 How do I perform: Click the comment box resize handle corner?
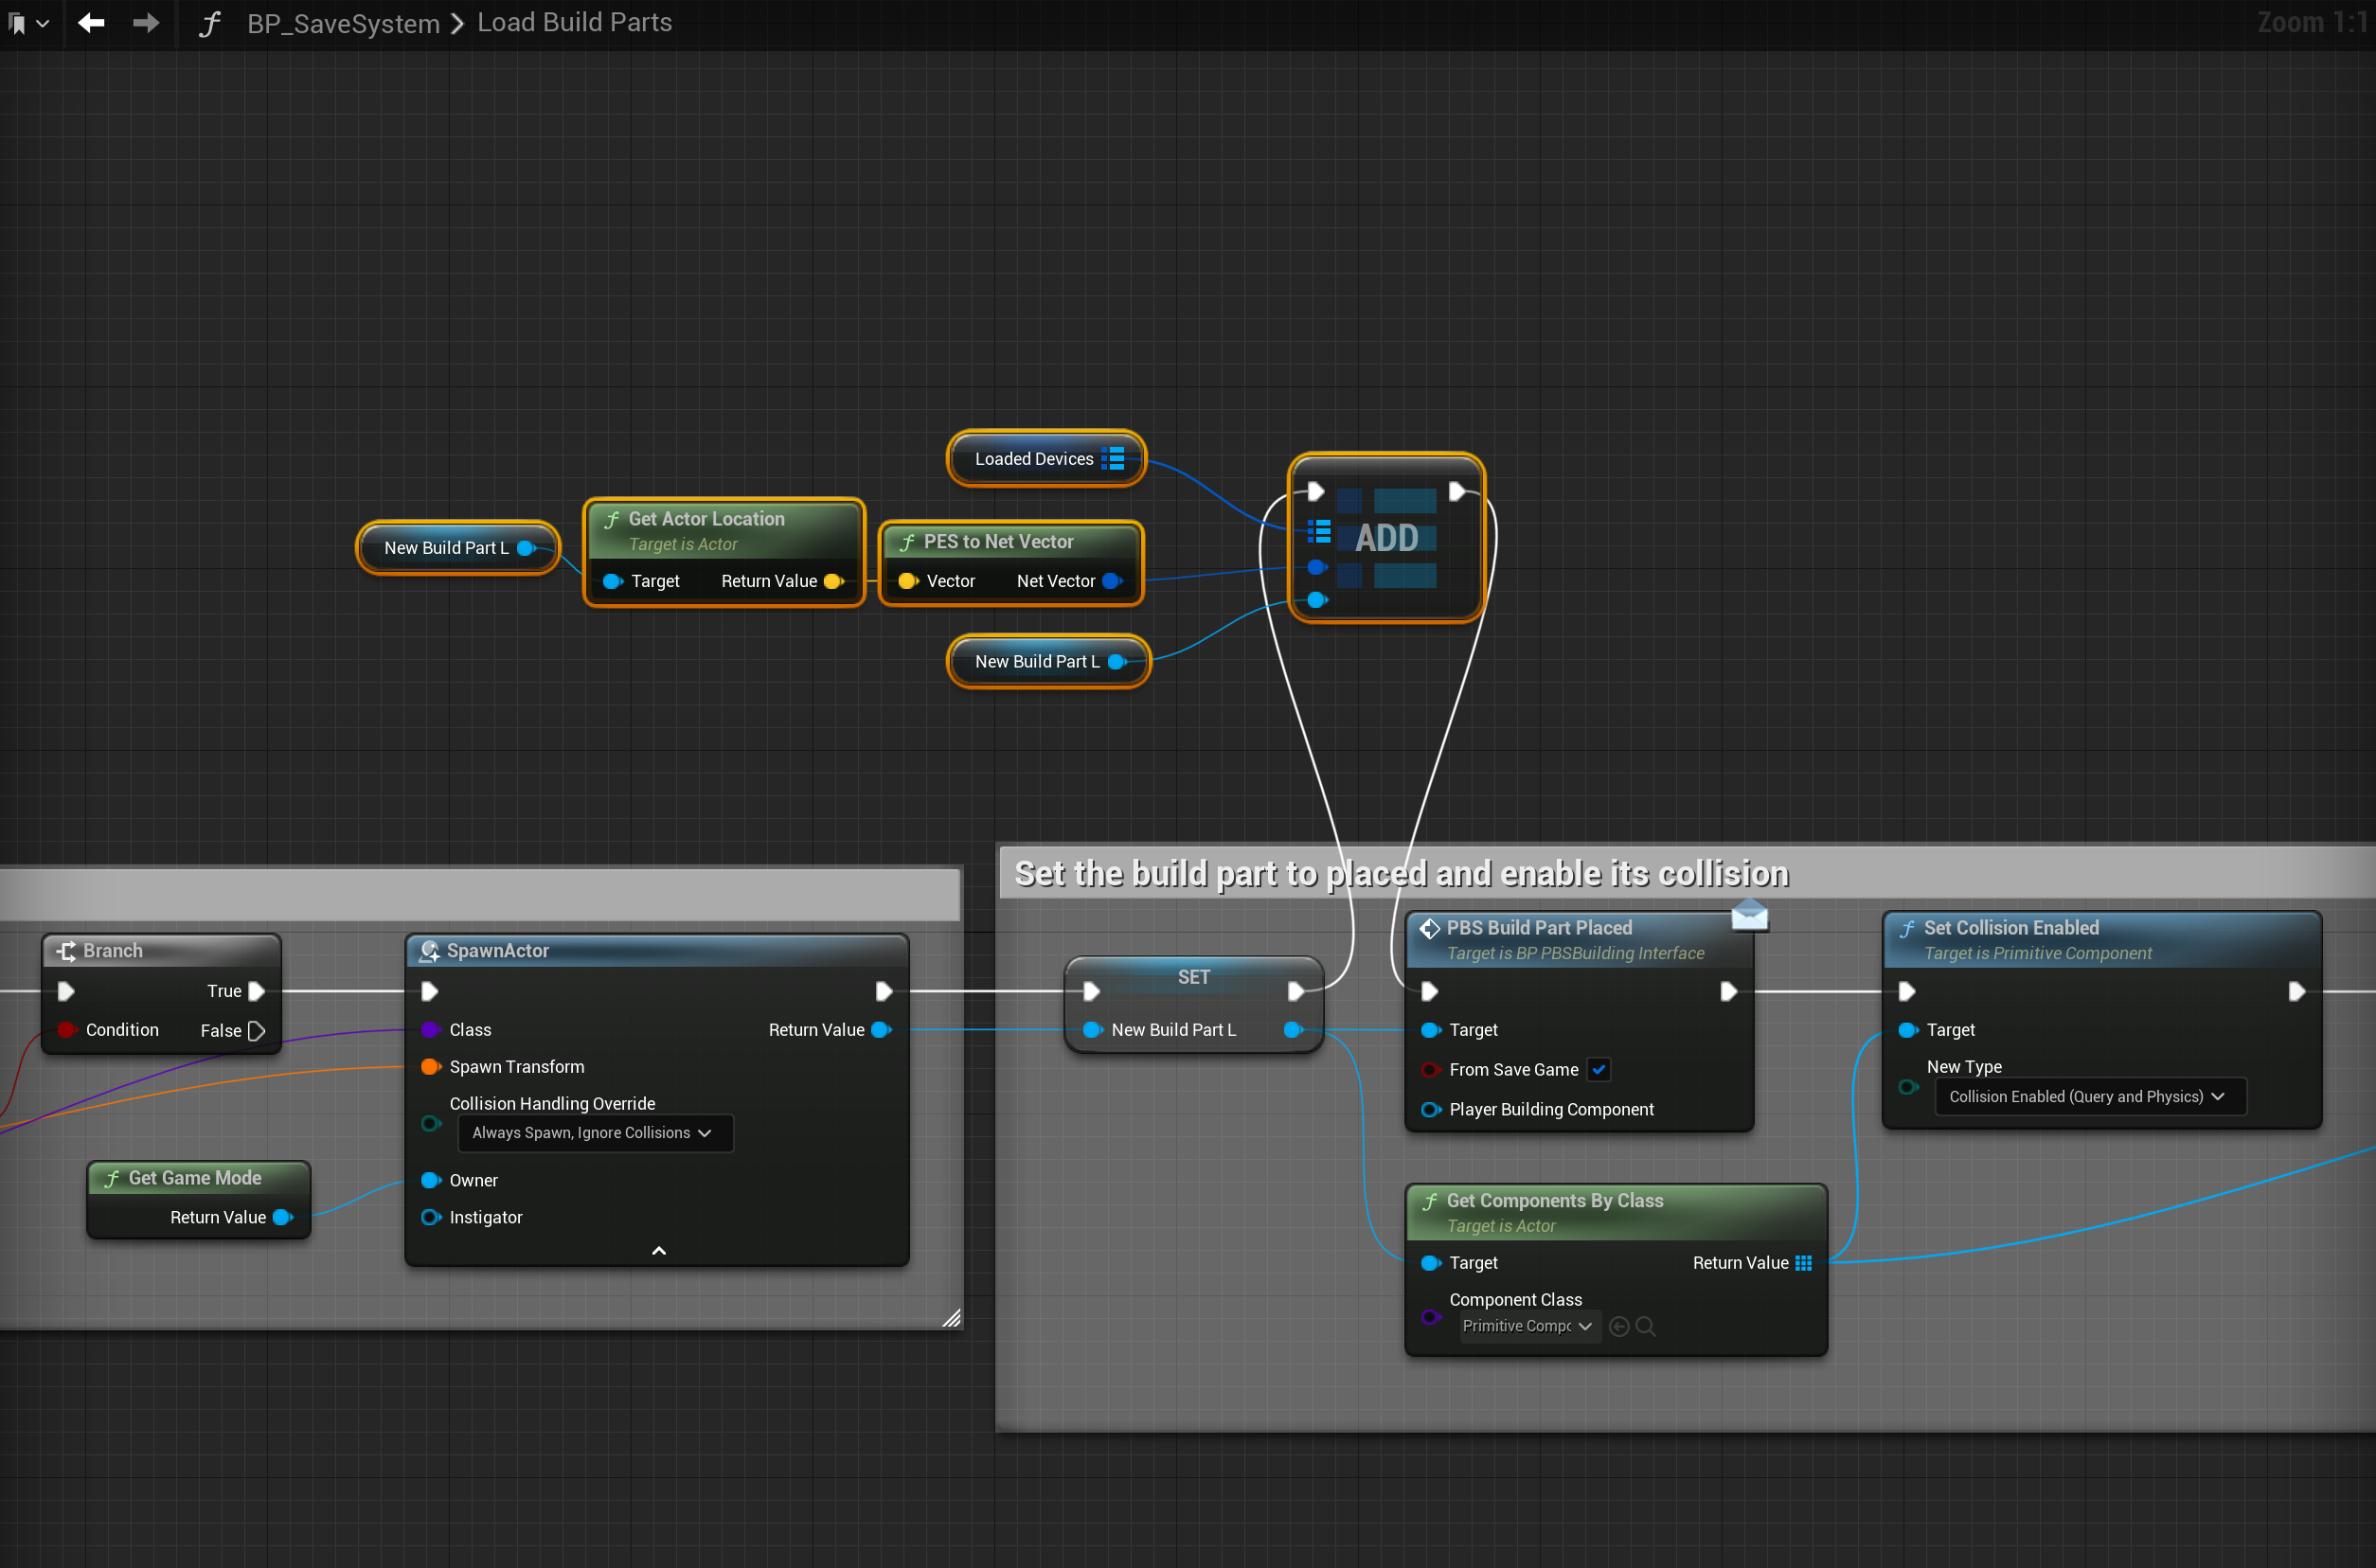click(951, 1318)
